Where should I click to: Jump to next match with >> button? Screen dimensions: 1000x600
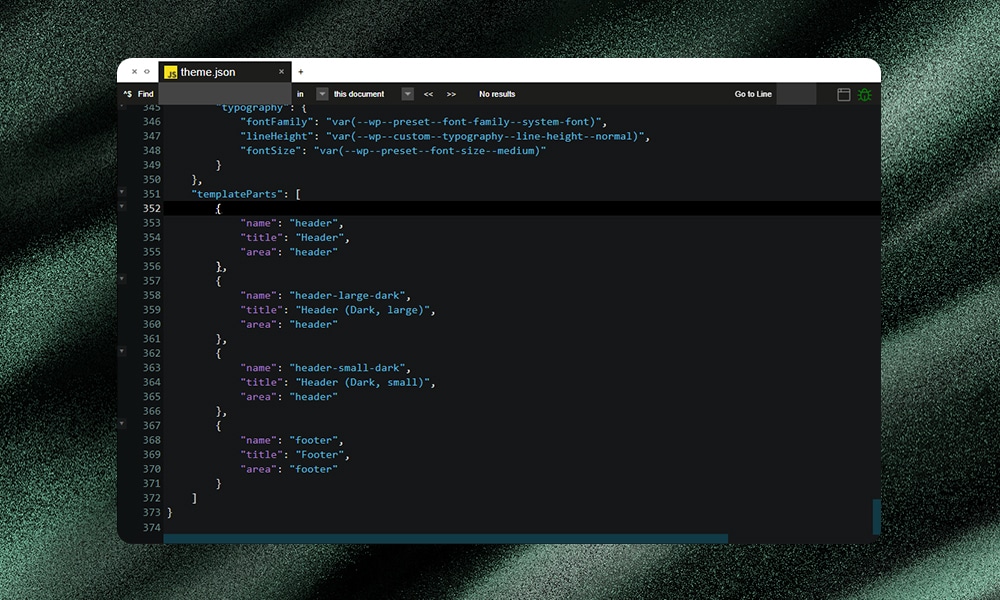click(451, 94)
